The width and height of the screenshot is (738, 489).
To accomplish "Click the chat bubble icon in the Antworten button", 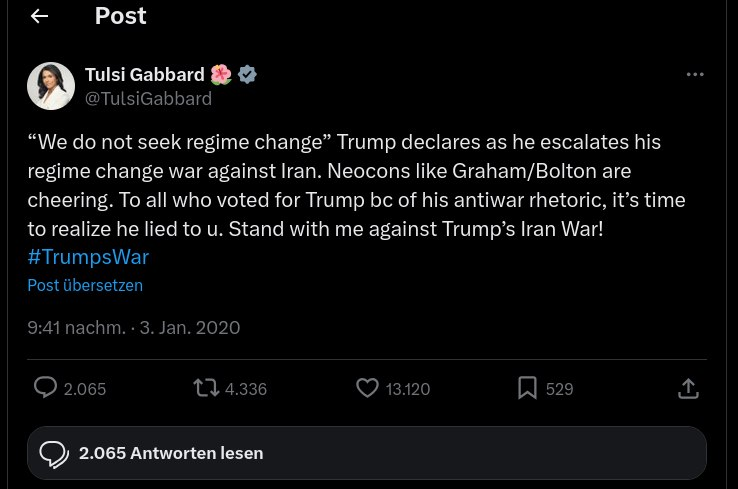I will 54,453.
